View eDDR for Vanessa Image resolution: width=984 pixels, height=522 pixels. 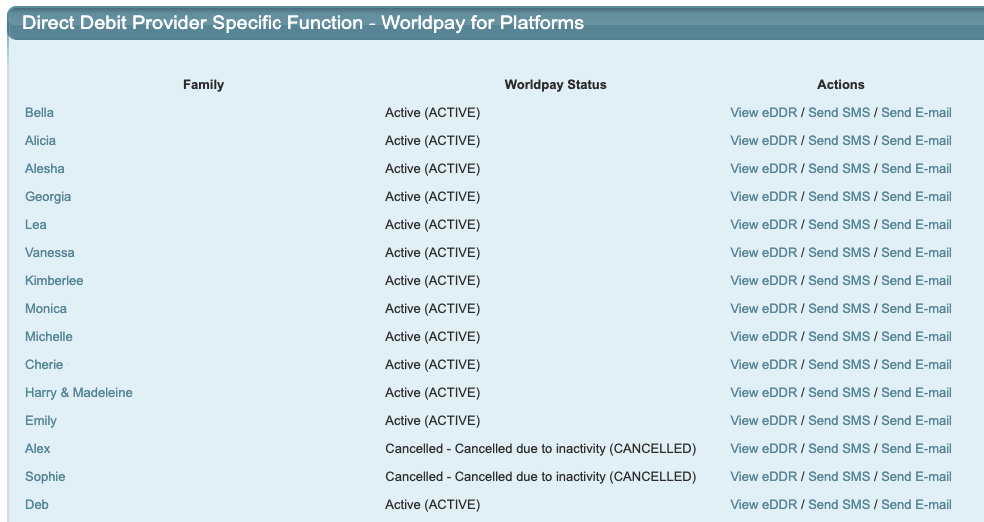[x=764, y=253]
